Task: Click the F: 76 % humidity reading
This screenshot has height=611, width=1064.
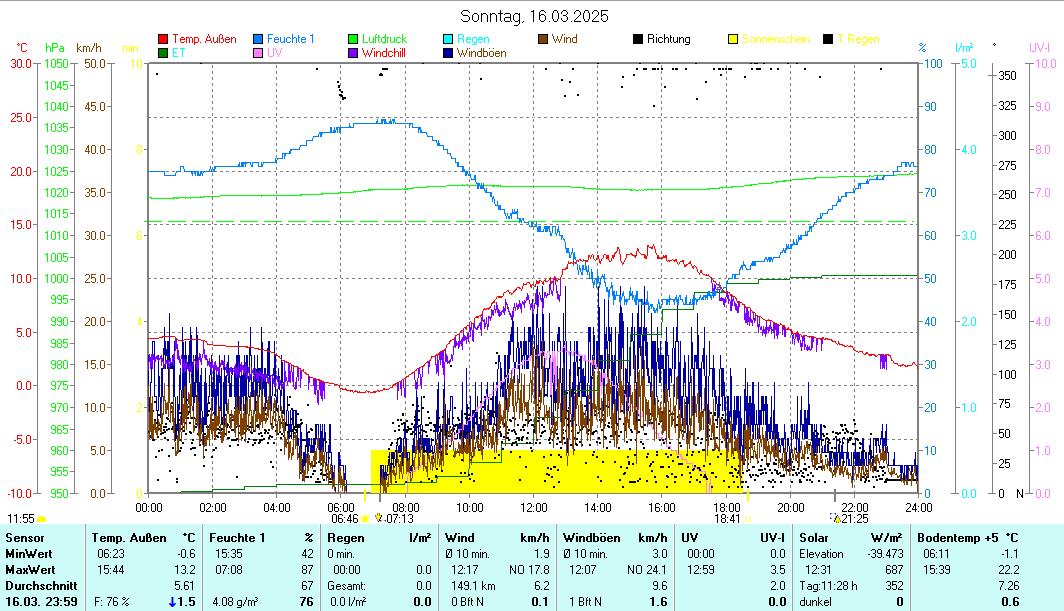Action: 112,602
